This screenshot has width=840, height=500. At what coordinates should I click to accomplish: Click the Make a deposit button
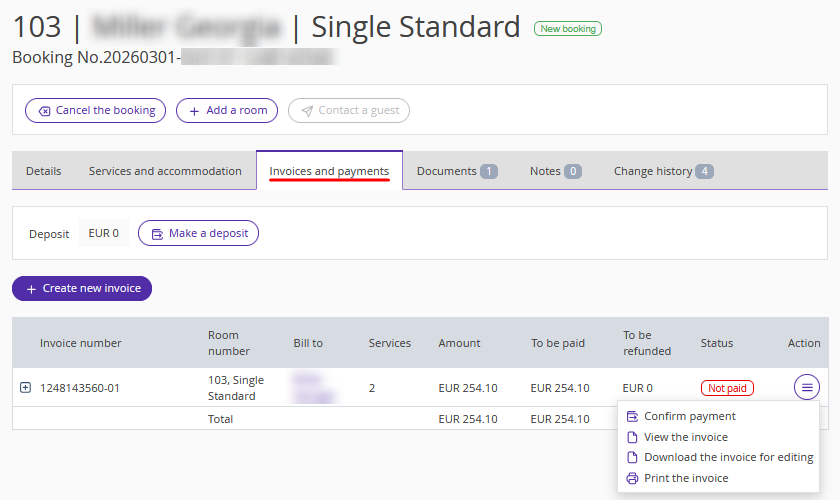[198, 233]
